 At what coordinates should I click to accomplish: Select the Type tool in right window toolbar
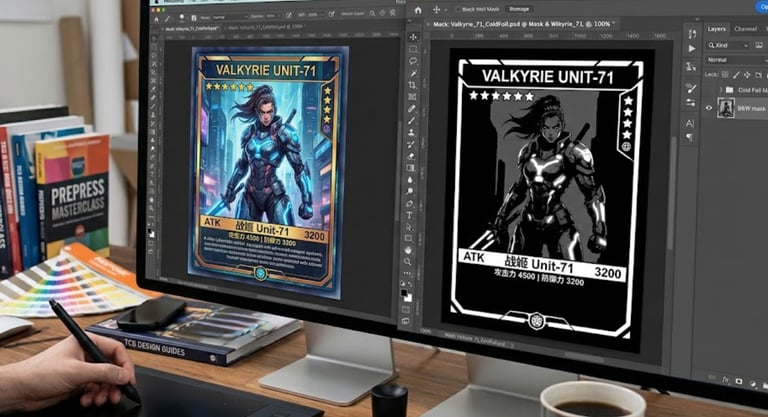(x=409, y=215)
